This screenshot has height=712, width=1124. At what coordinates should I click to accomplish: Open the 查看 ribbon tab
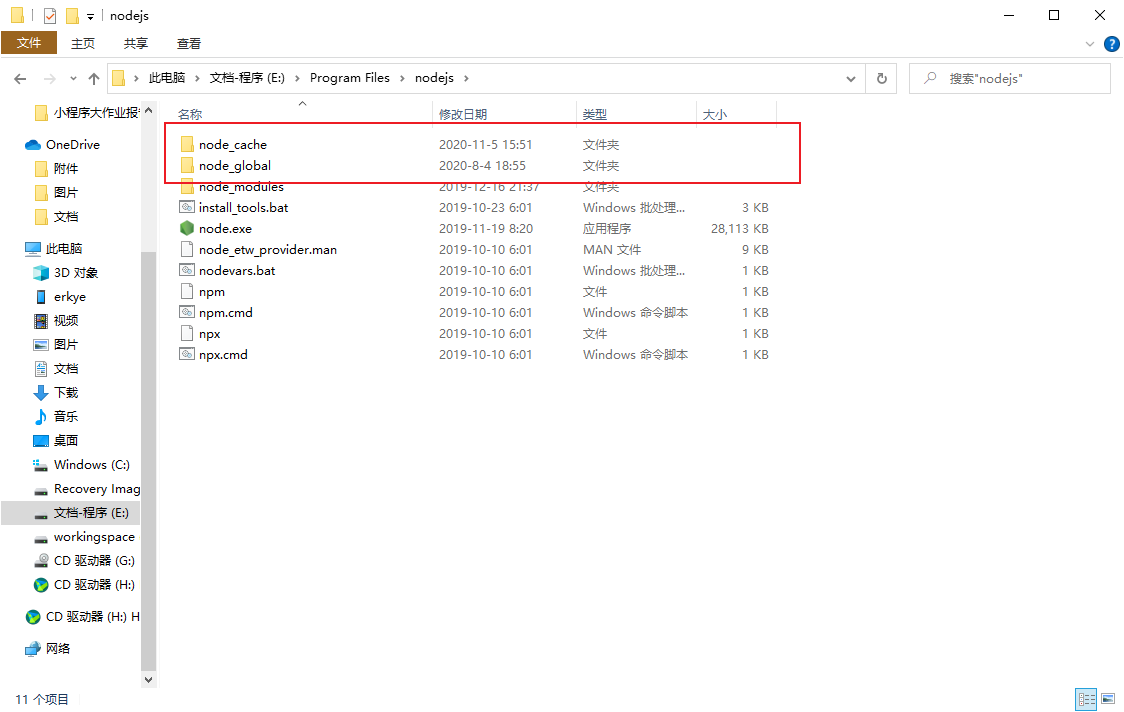tap(189, 44)
